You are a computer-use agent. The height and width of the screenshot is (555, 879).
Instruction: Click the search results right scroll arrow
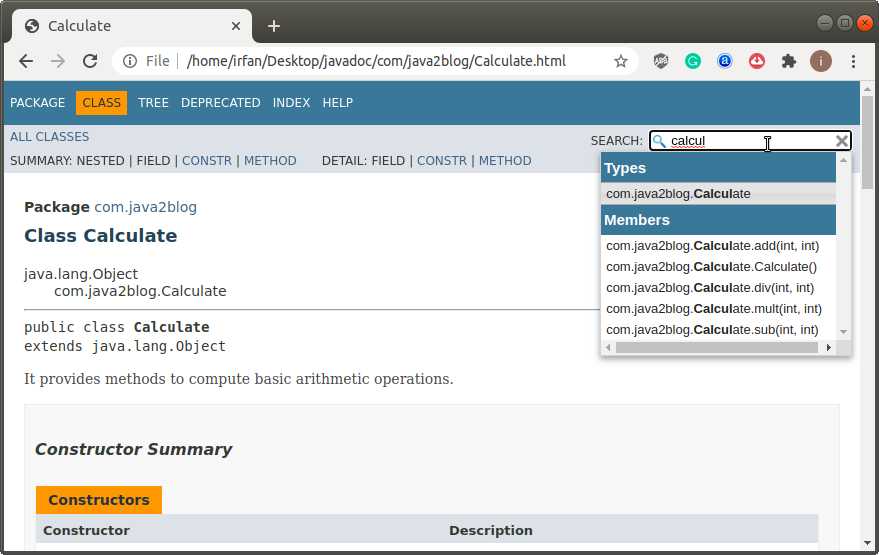[829, 348]
